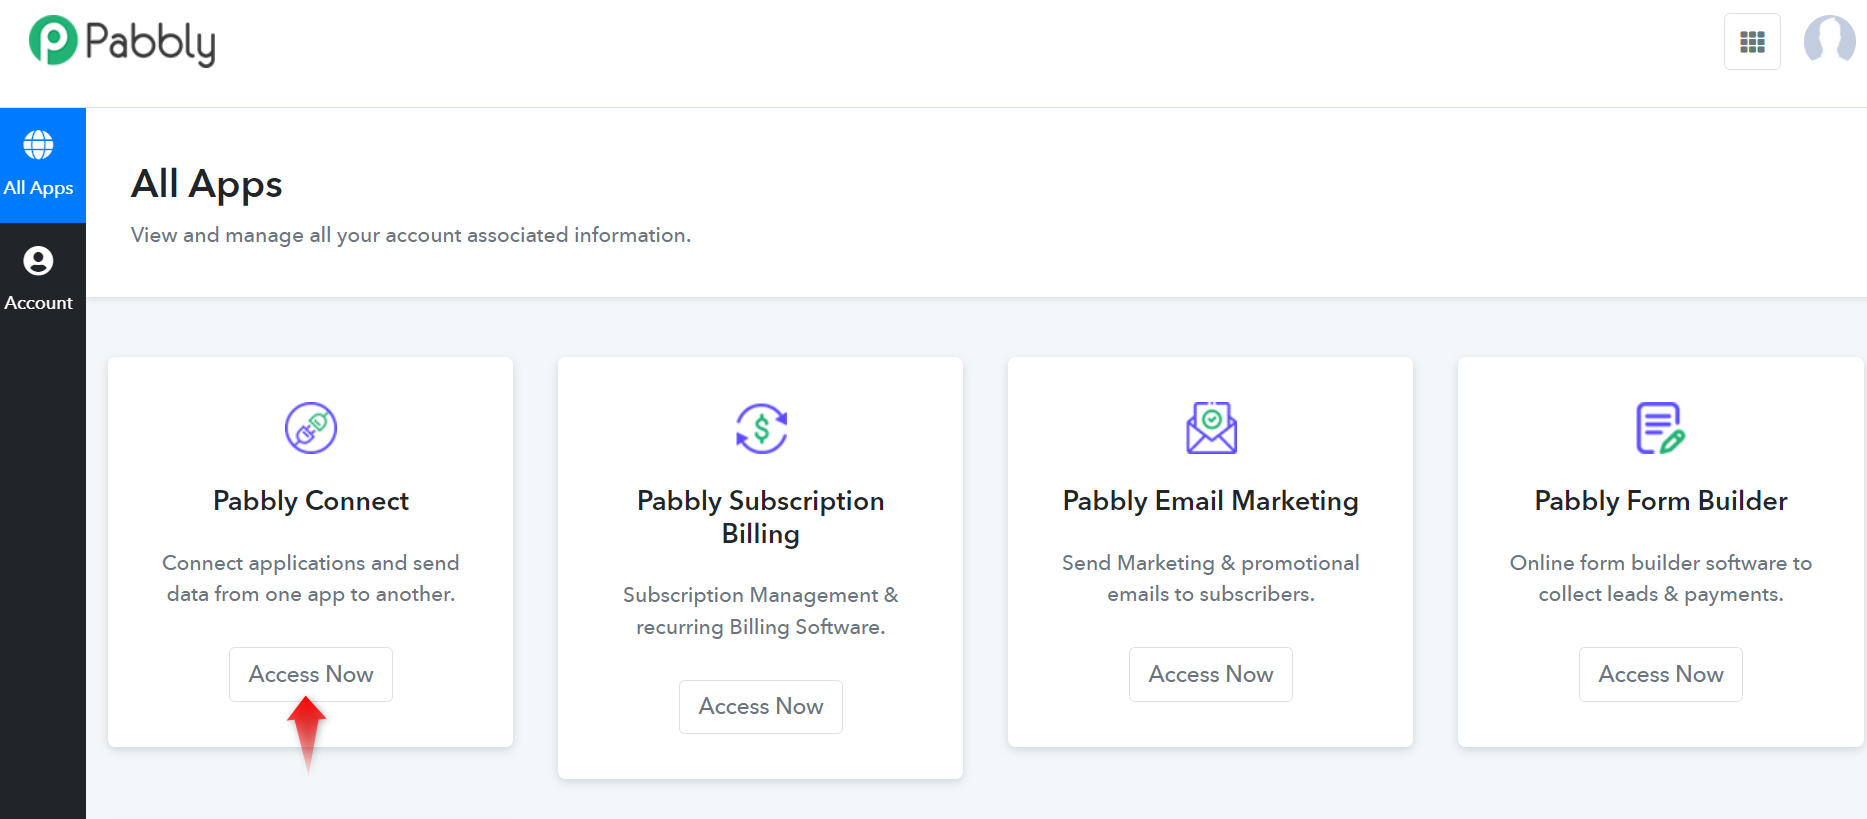
Task: Click the Pabbly Connect plug icon
Action: 311,428
